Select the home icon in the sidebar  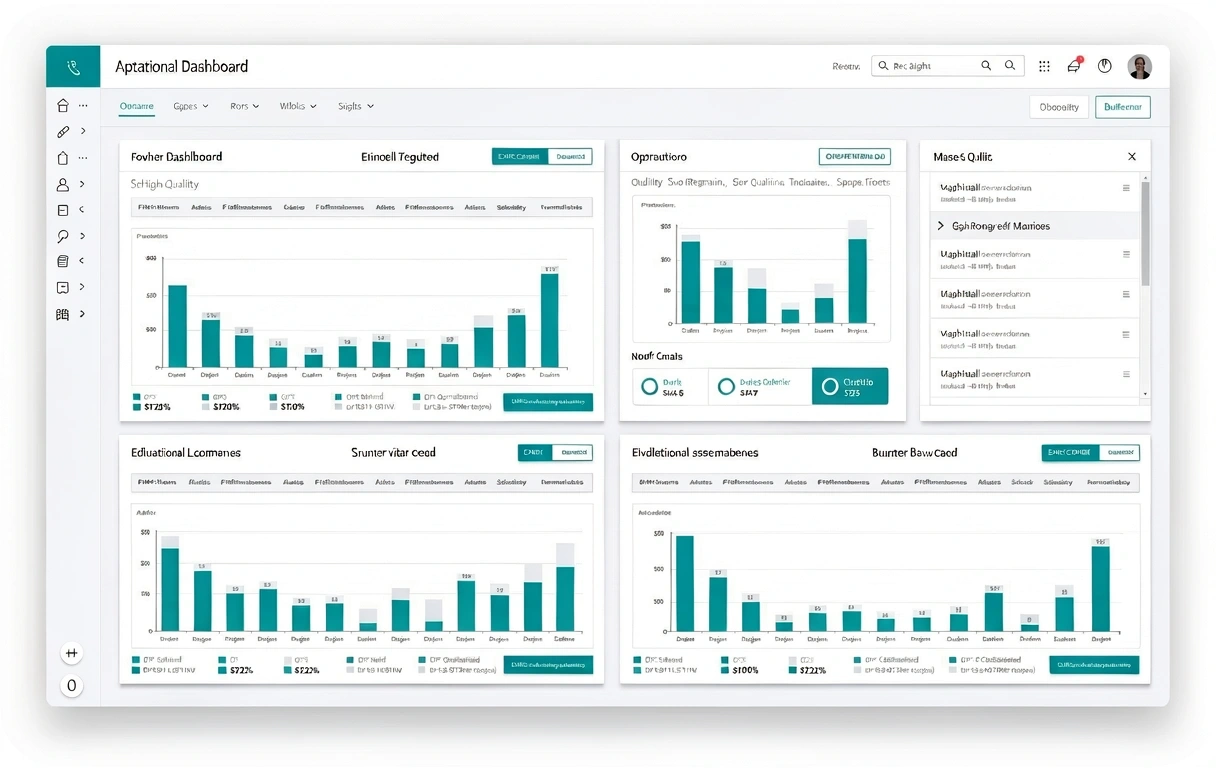click(x=63, y=105)
